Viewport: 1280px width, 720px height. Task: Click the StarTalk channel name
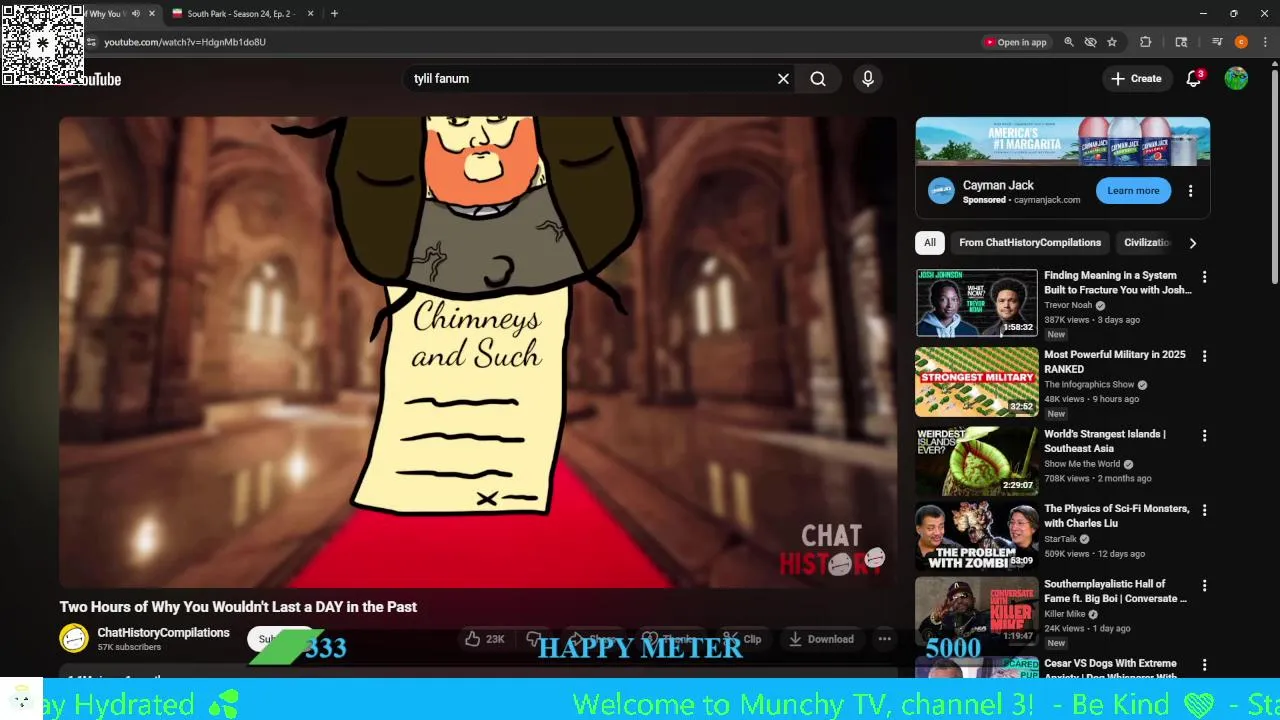point(1061,540)
